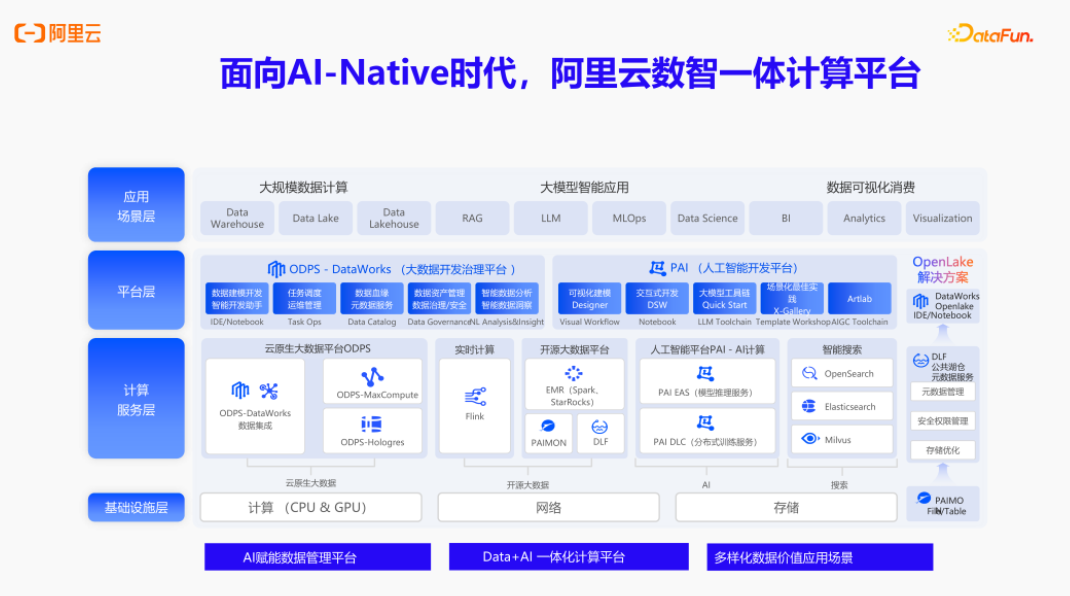Click the 智能数据分析 智能数据洞察 tile
Screen dimensions: 1070x596
coord(507,298)
